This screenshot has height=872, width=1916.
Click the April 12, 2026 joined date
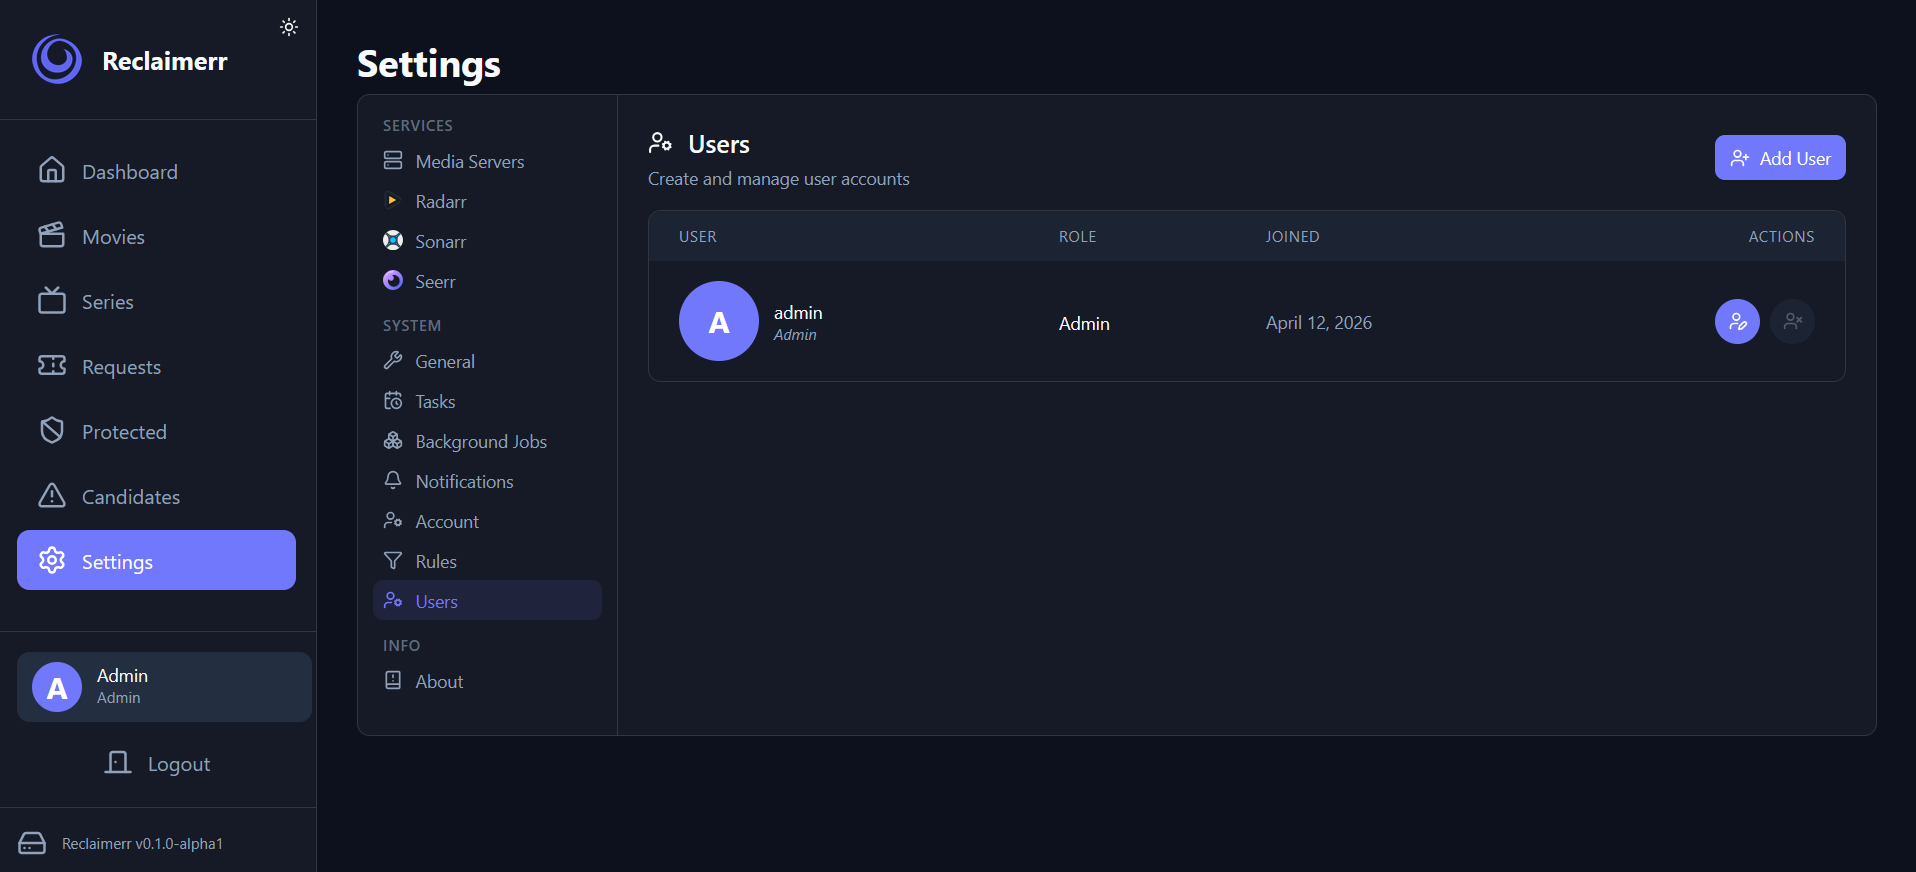1319,322
